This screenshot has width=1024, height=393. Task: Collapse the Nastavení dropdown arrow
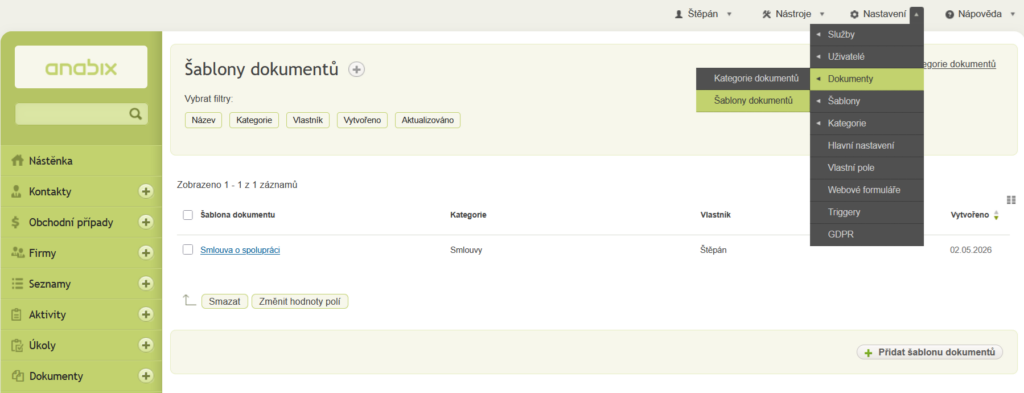point(917,14)
